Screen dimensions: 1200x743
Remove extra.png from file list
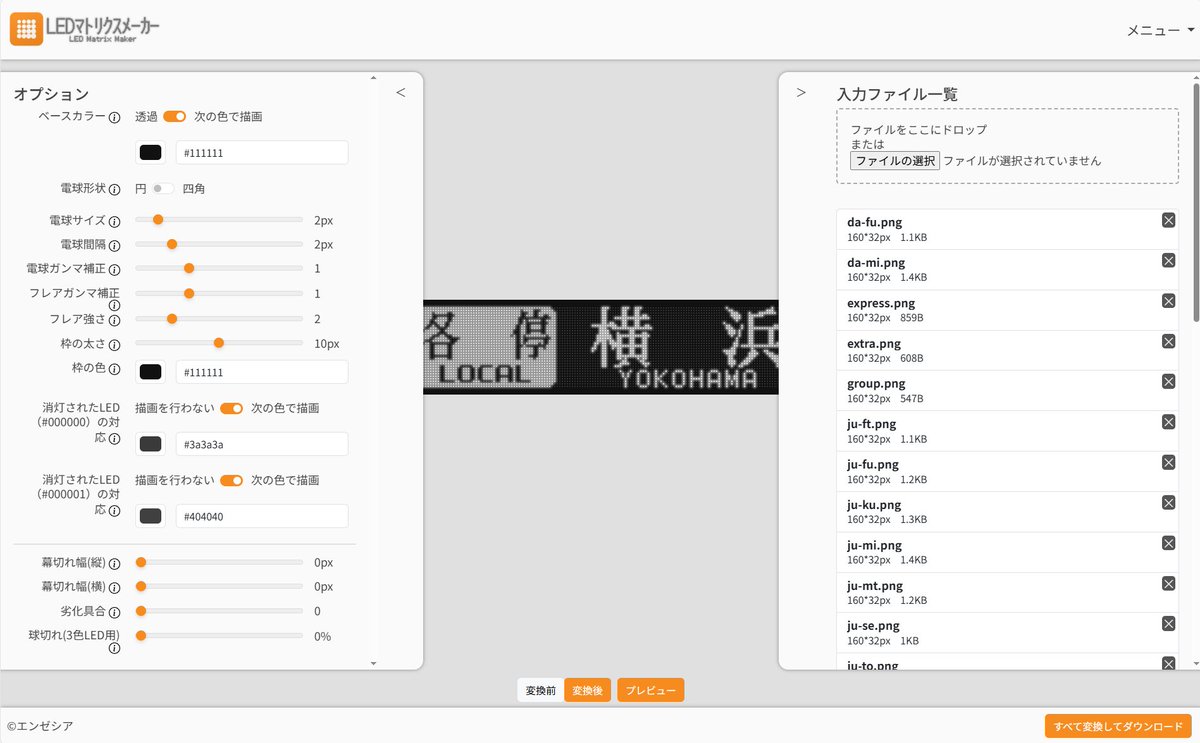point(1168,341)
